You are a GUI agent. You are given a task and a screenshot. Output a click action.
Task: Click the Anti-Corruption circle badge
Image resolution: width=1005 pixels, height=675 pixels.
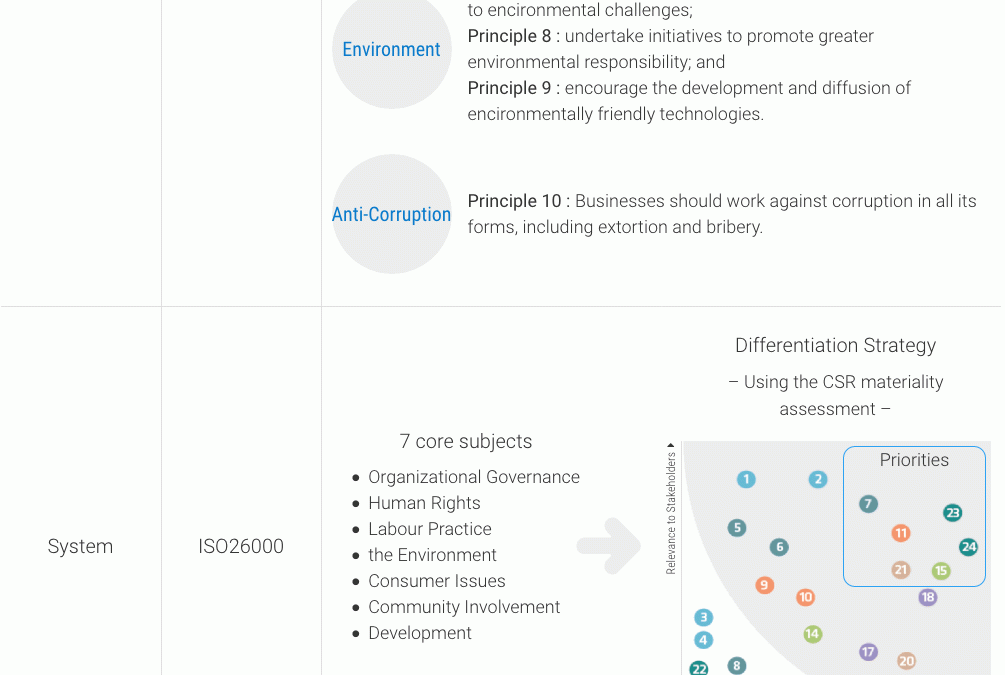[392, 214]
